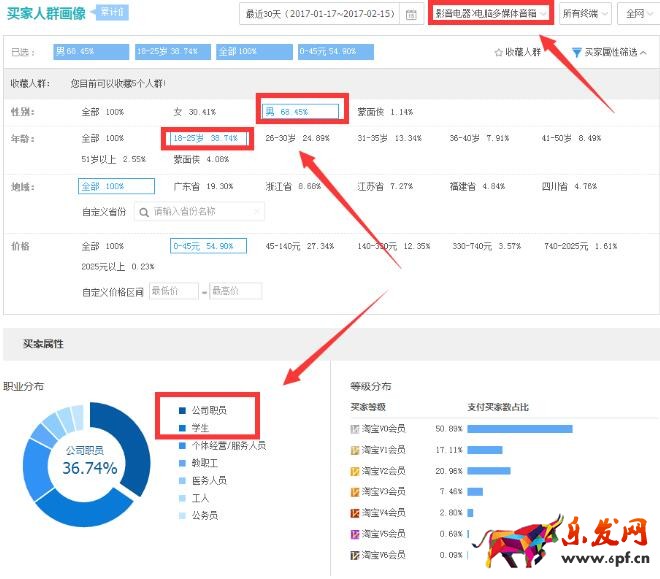Select 全部 100% in the 地域 row
This screenshot has width=660, height=579.
pos(116,186)
